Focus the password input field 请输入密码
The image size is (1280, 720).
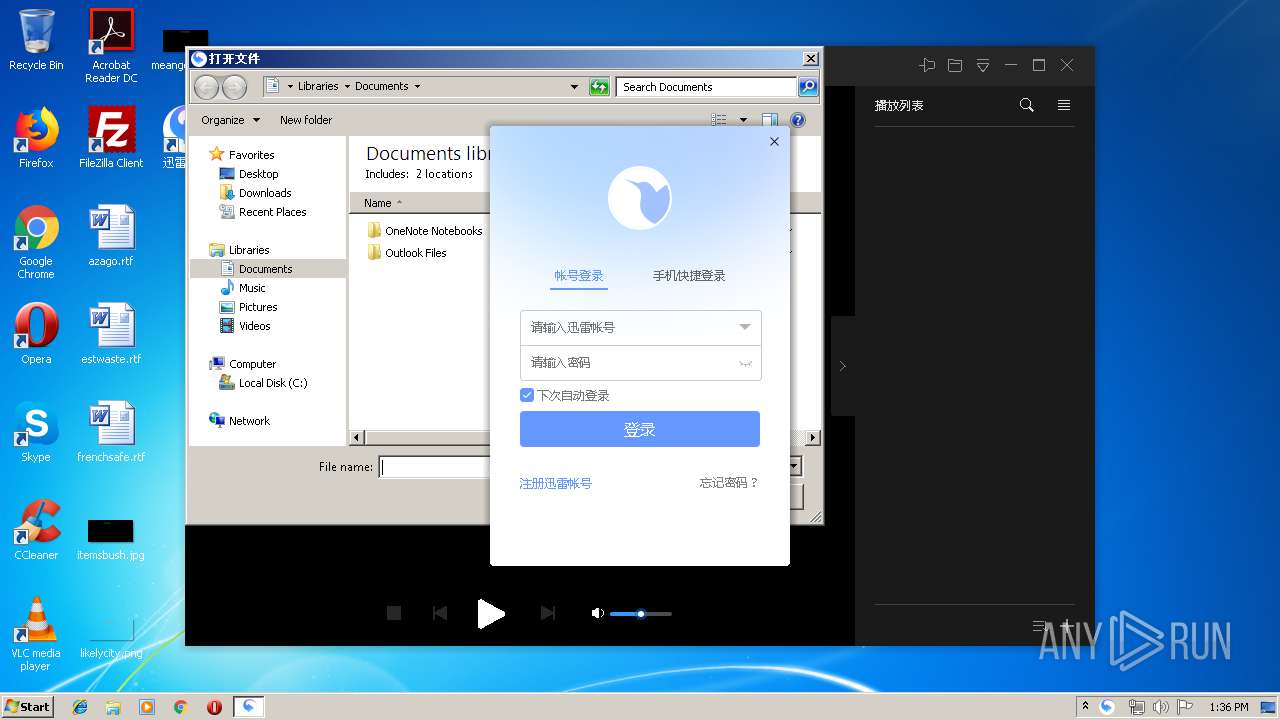coord(640,363)
